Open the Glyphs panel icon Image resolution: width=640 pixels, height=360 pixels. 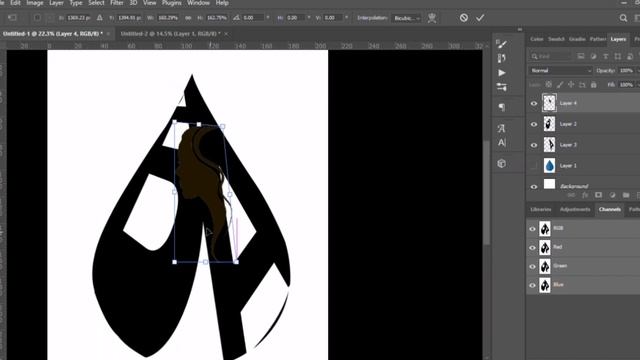pos(501,128)
